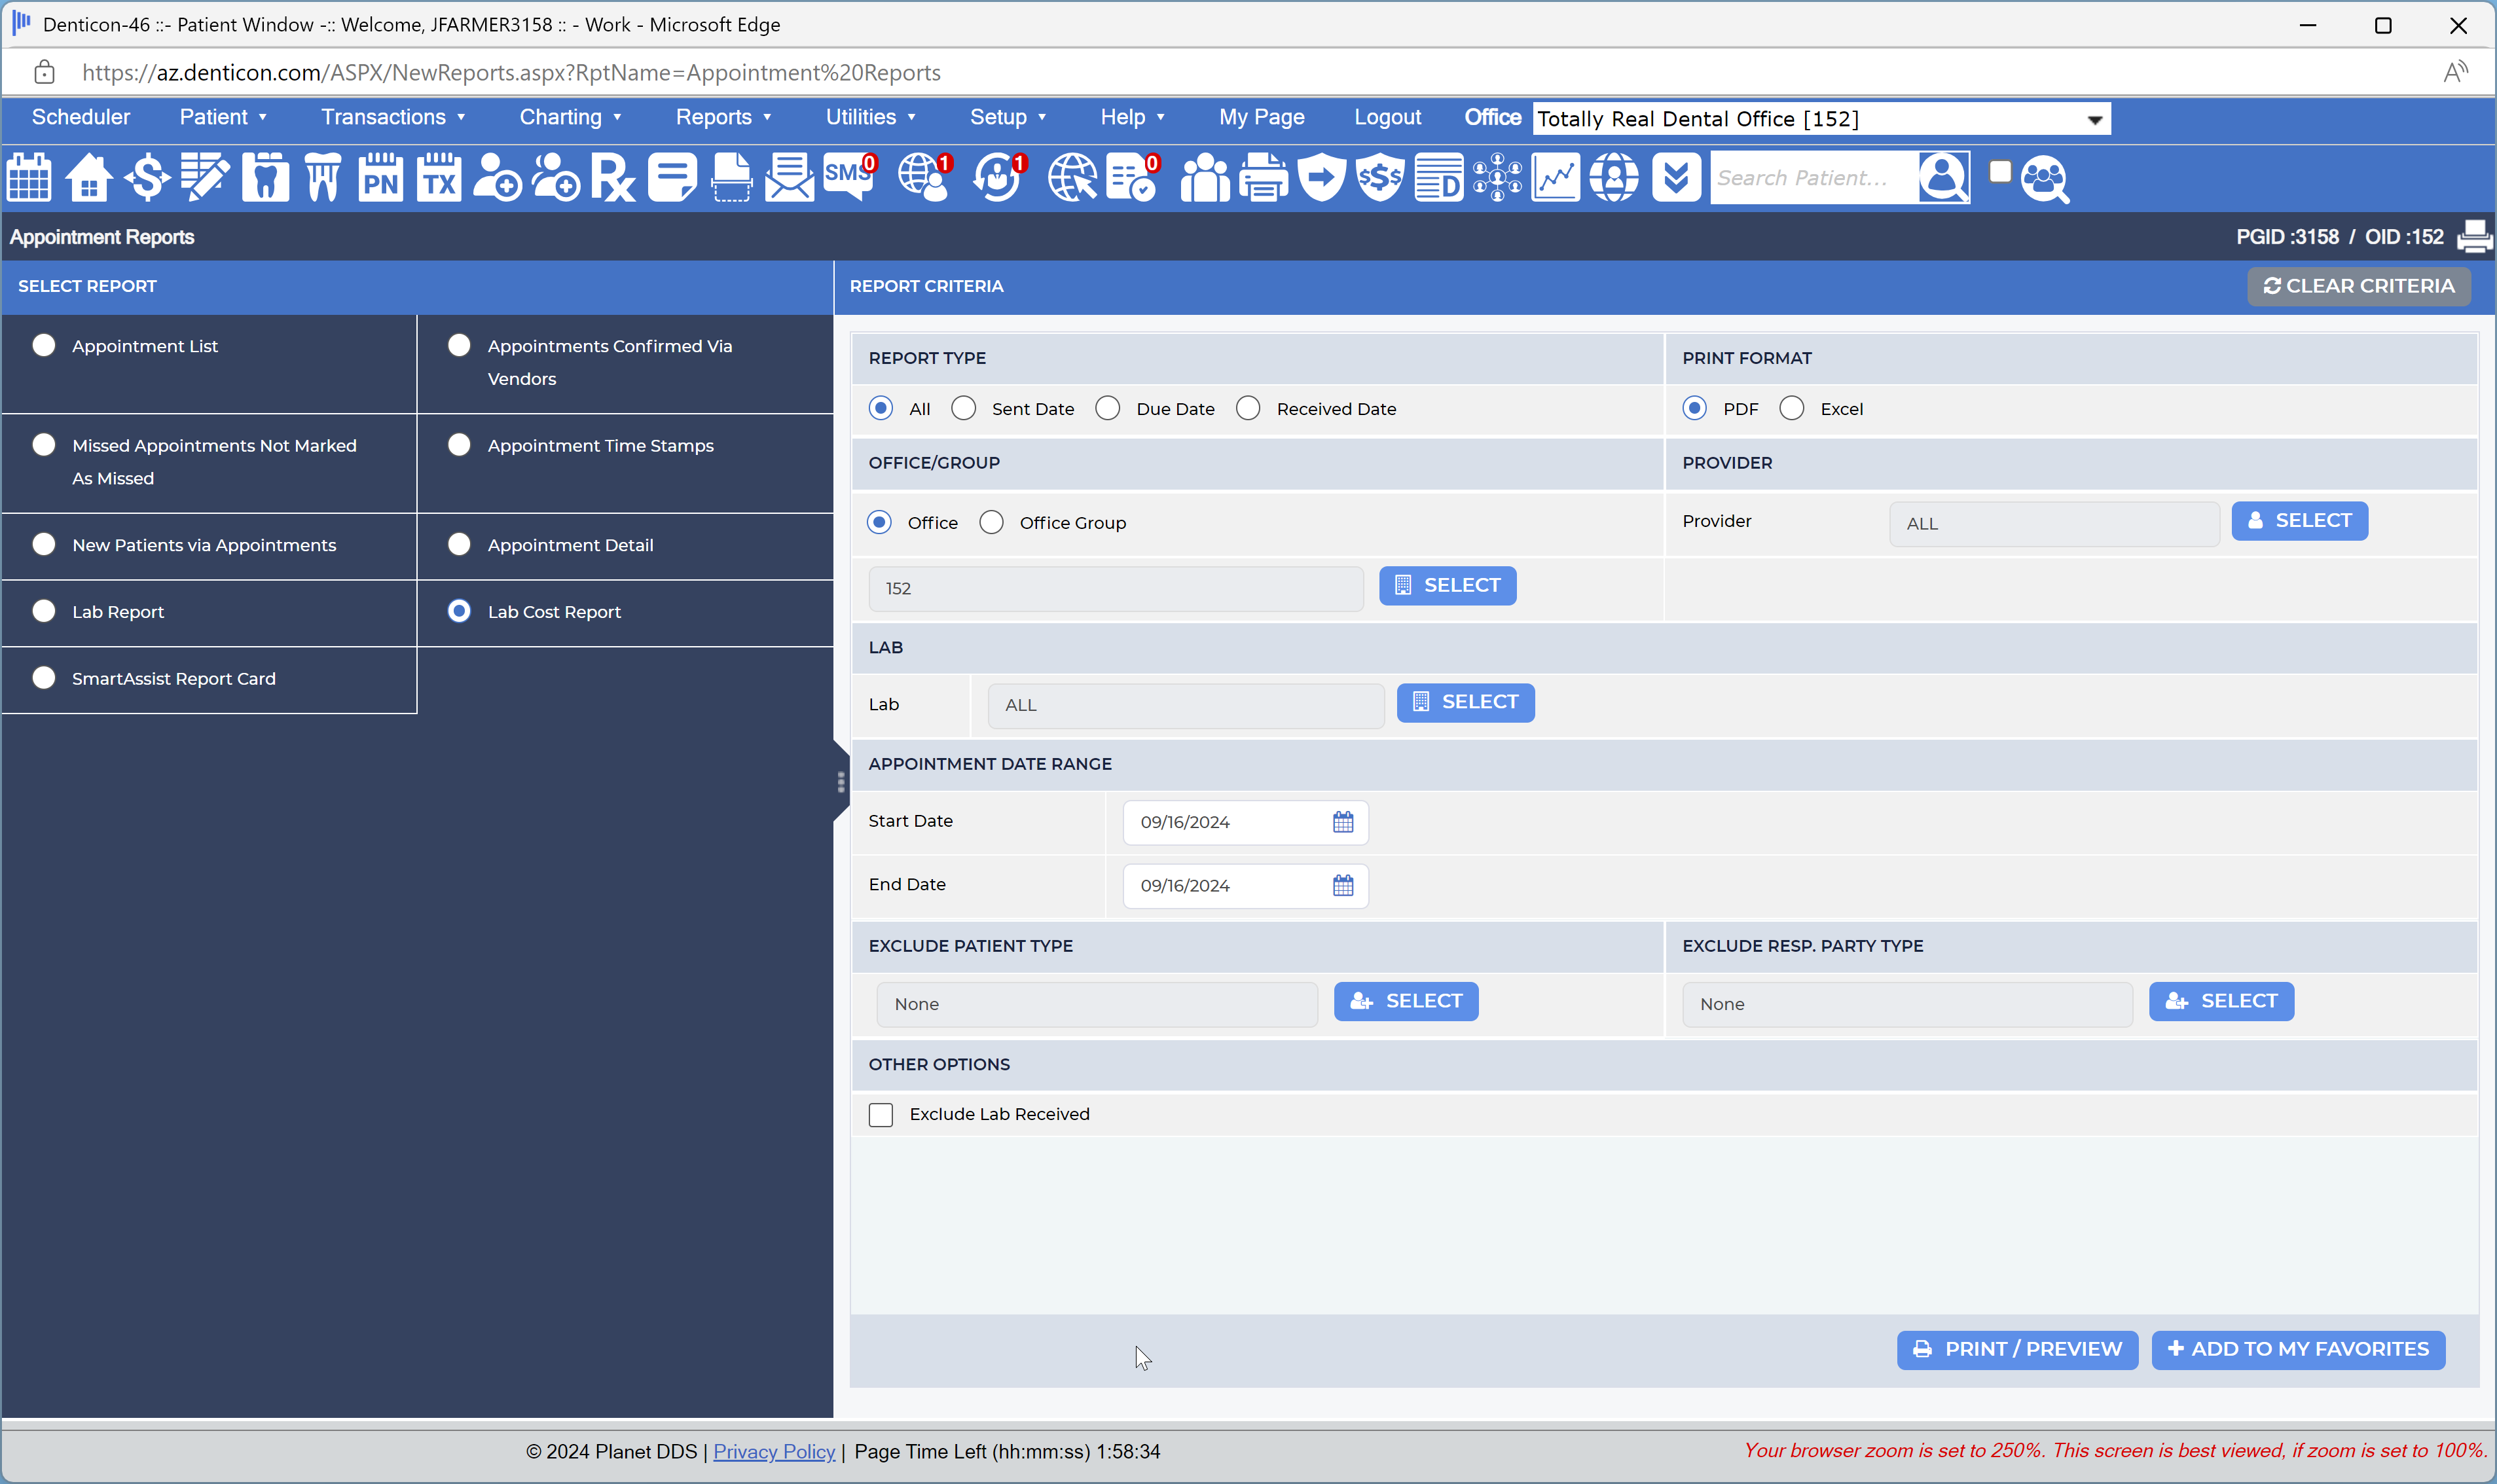Click Select button for Lab
The height and width of the screenshot is (1484, 2497).
(1465, 702)
